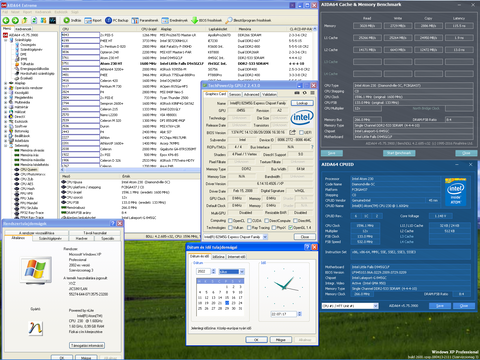Toggle the DirectML checkbox in GPU-Z
This screenshot has width=480, height=360.
[295, 221]
